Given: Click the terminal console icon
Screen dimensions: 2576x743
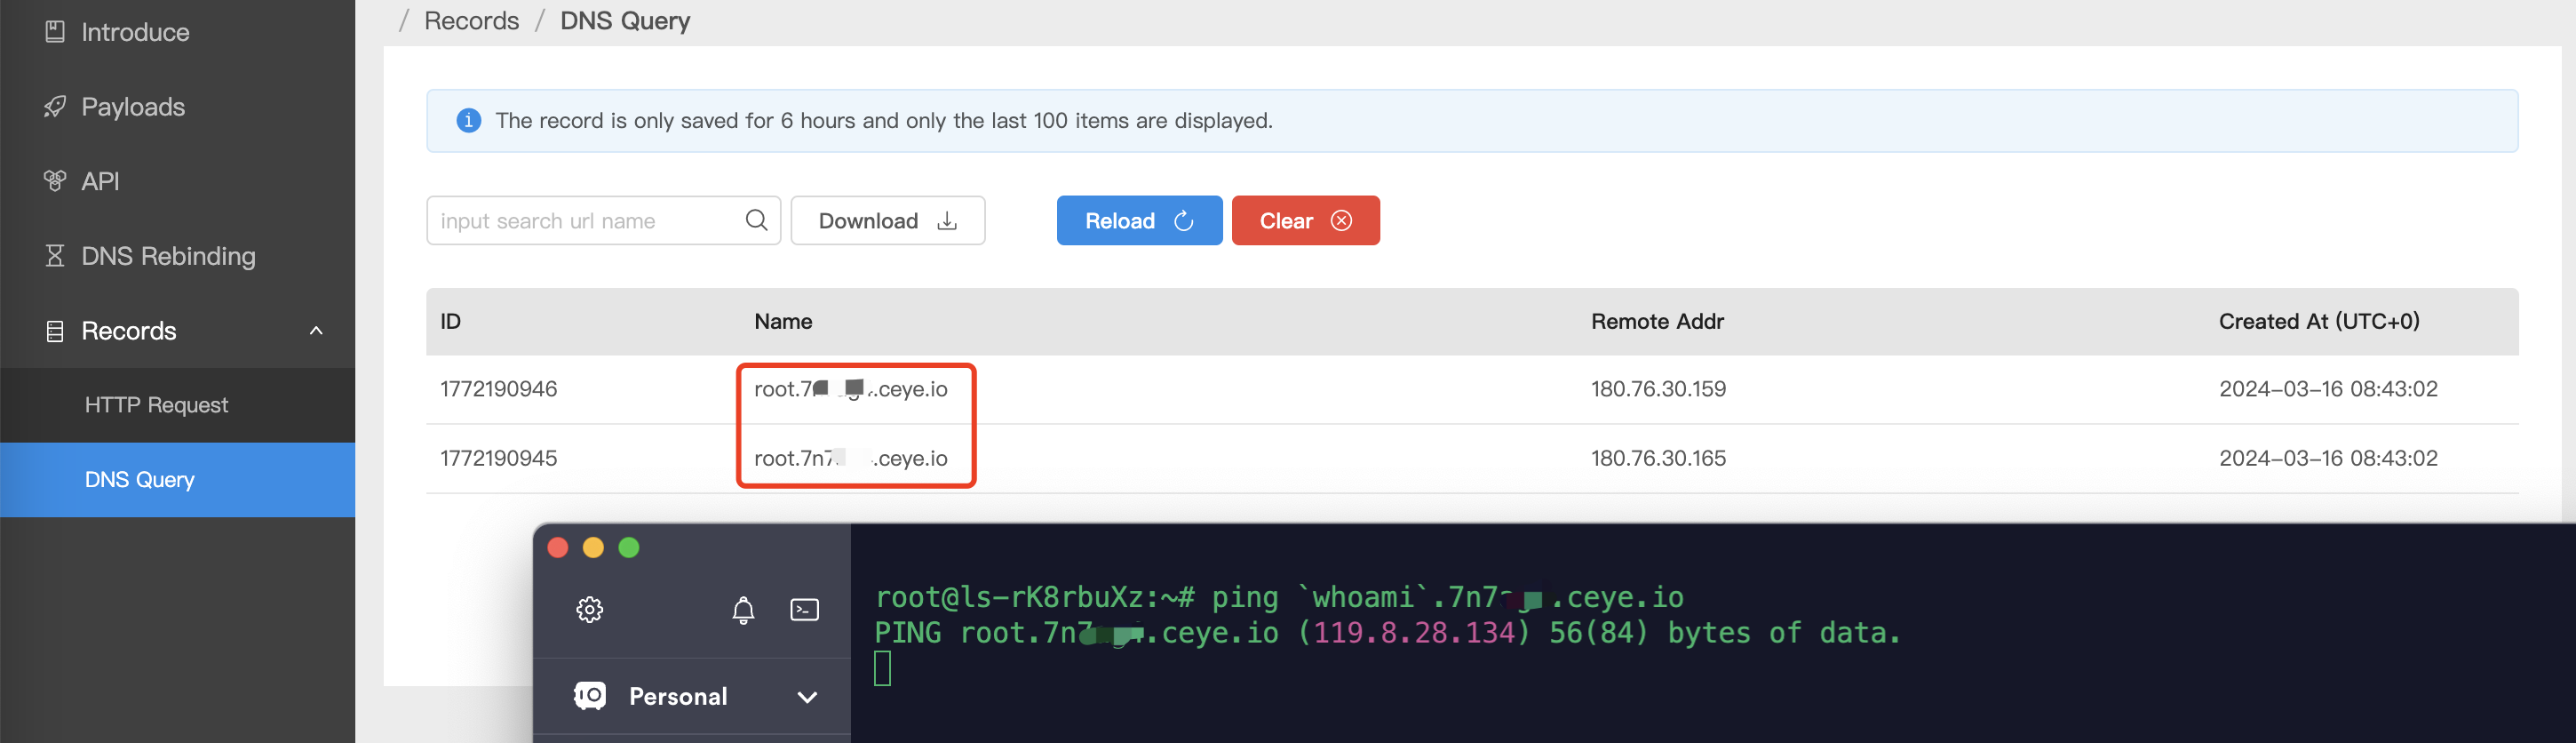Looking at the screenshot, I should (x=805, y=610).
